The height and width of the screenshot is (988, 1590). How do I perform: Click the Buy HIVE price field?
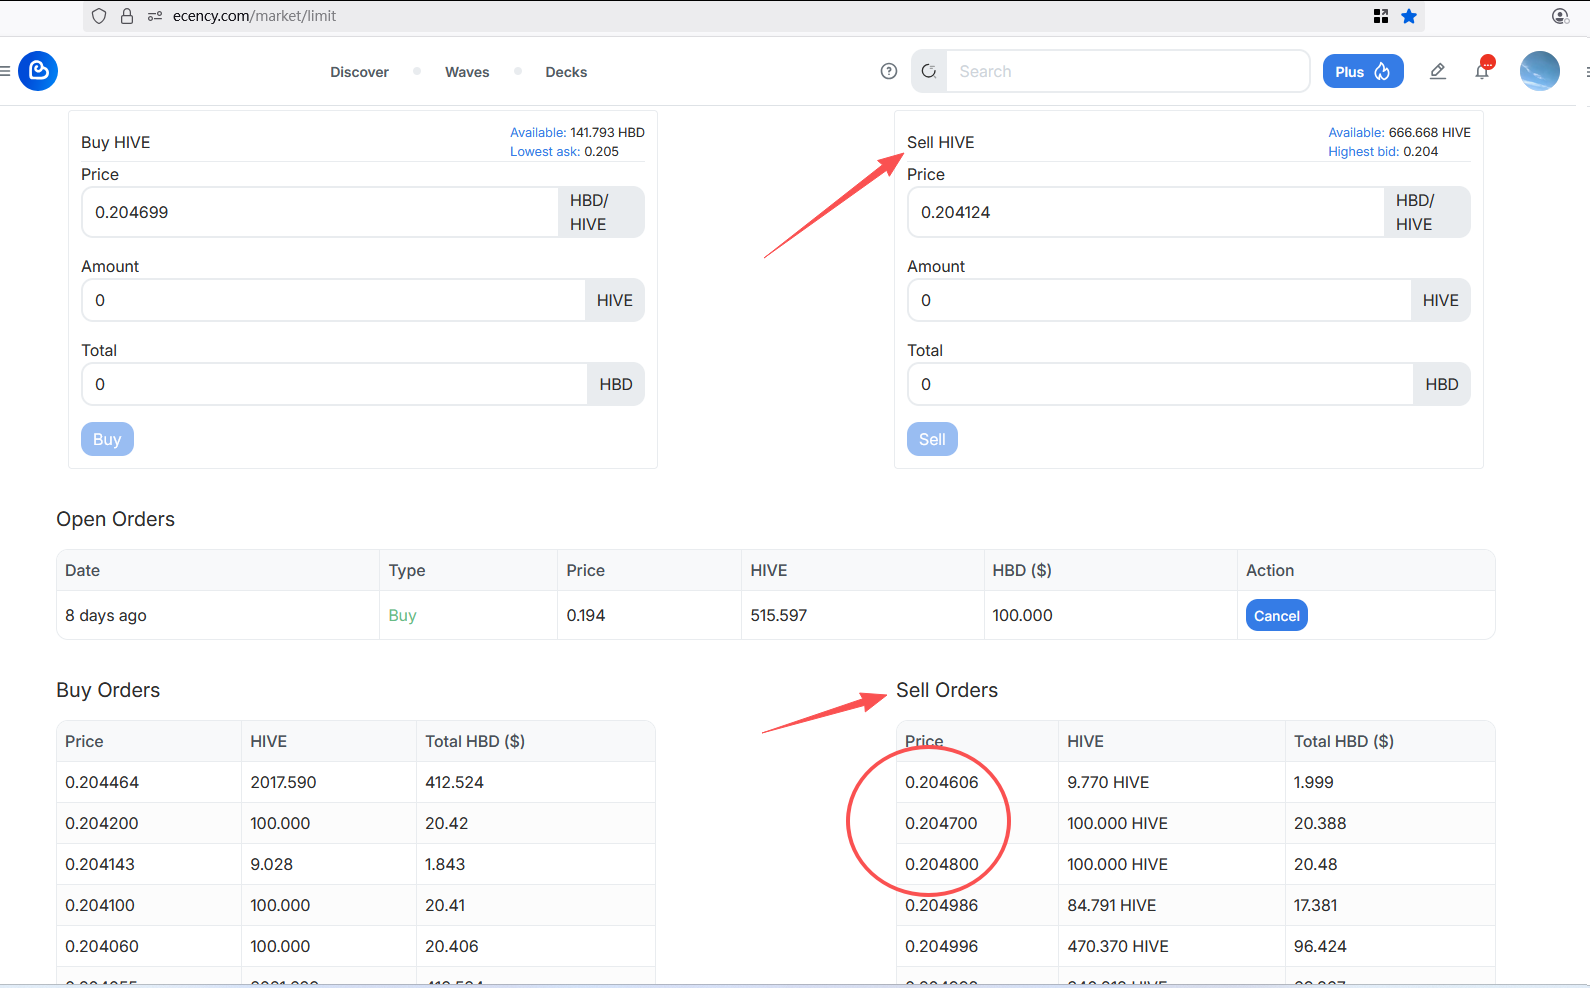click(320, 212)
